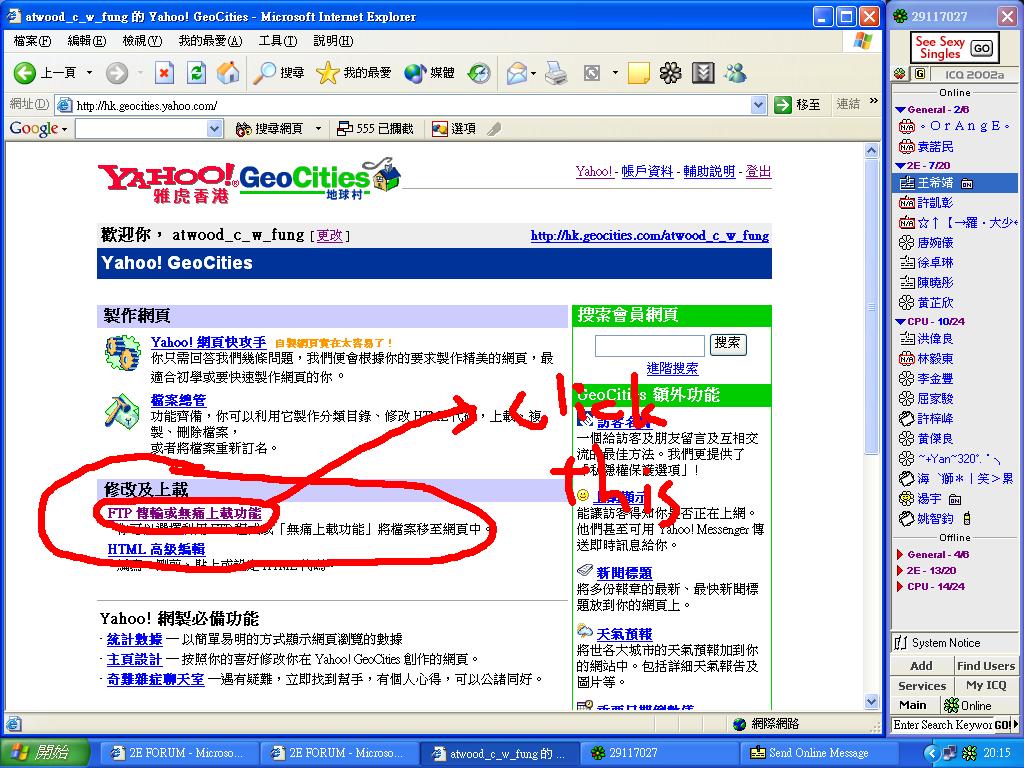
Task: Click ICQ System Notice button
Action: point(955,643)
